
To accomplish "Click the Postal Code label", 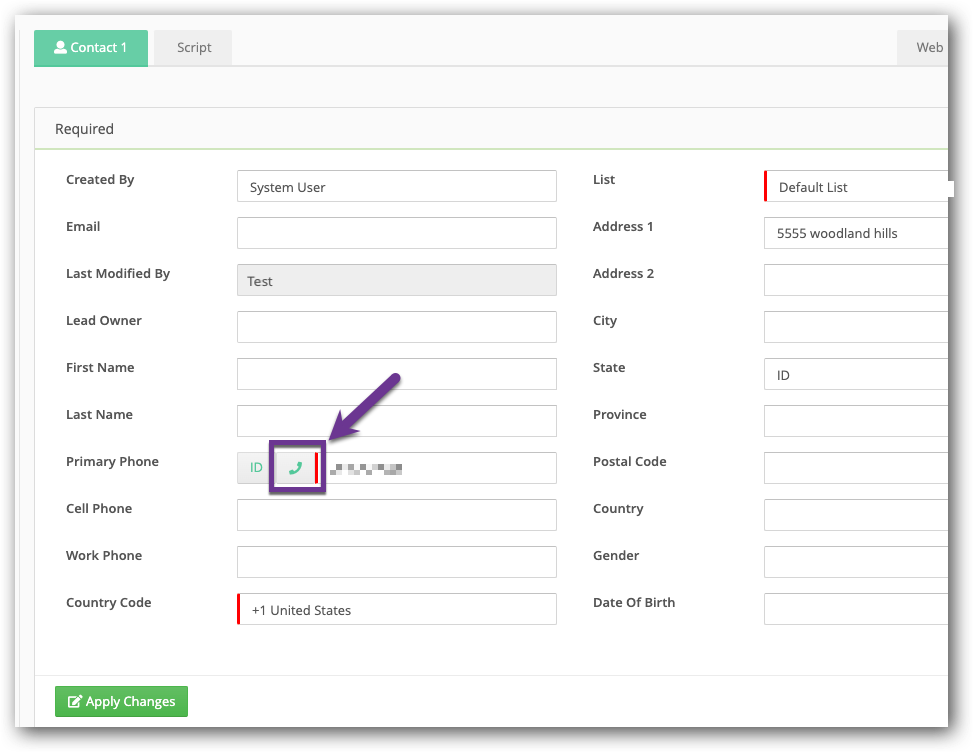I will coord(629,462).
